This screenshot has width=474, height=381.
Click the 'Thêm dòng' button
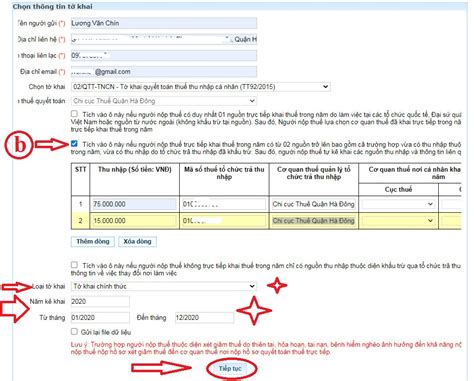(x=93, y=241)
